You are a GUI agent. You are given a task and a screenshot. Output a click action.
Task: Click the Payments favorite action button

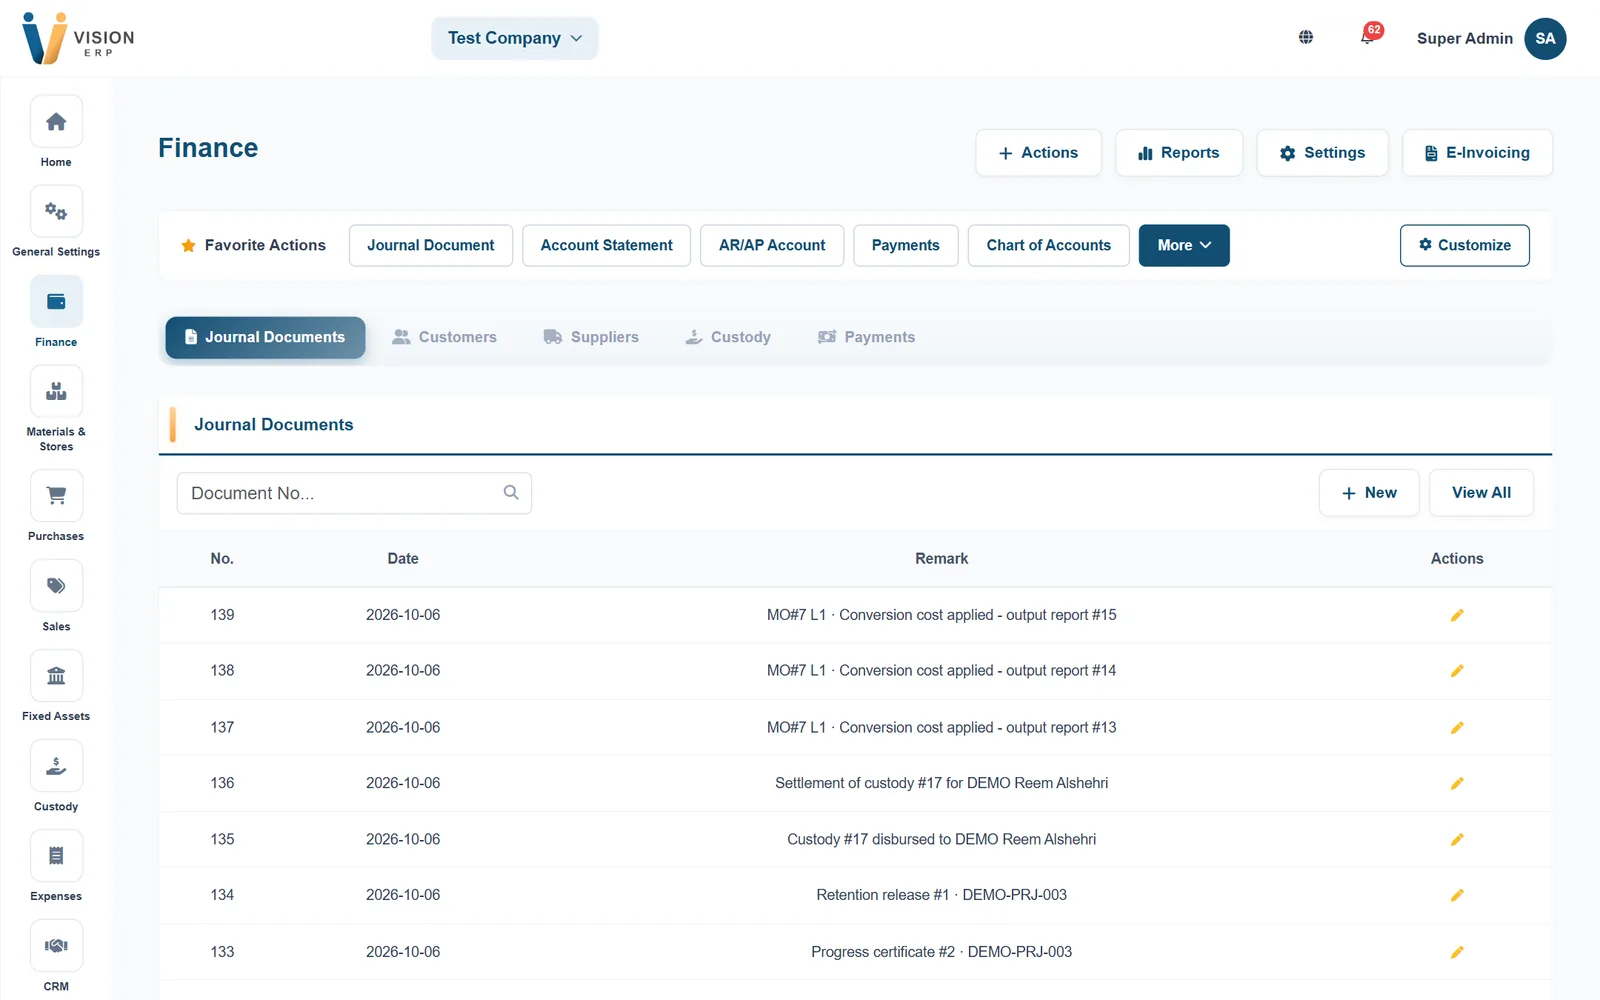point(906,245)
